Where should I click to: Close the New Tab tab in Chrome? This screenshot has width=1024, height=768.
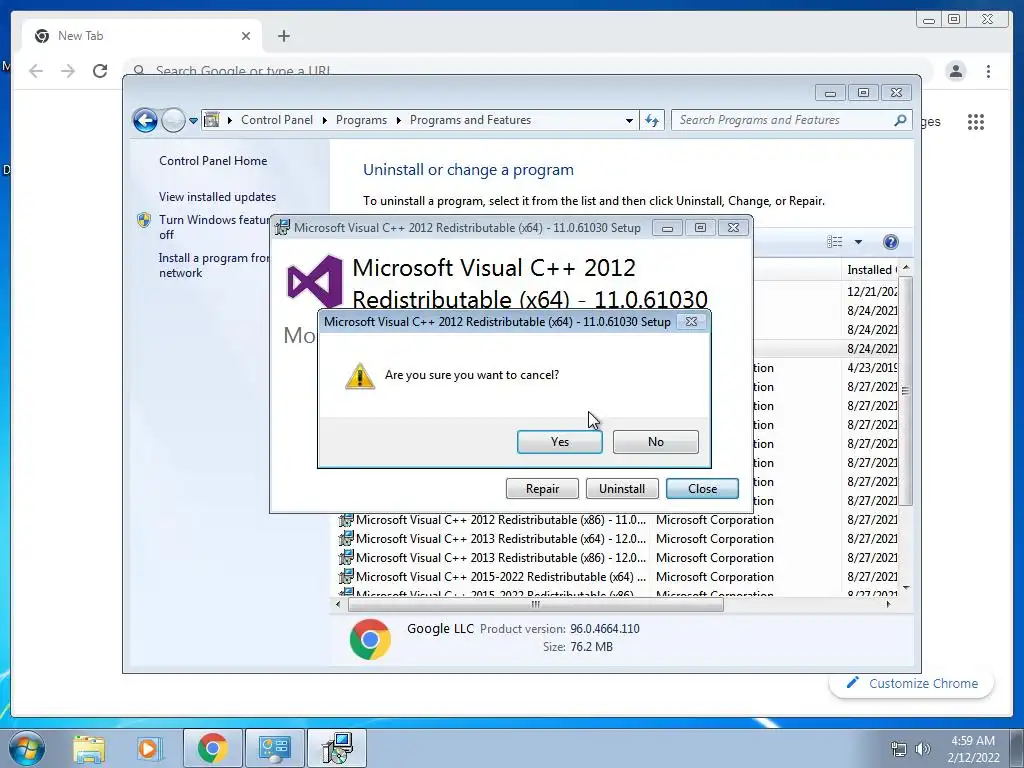246,36
